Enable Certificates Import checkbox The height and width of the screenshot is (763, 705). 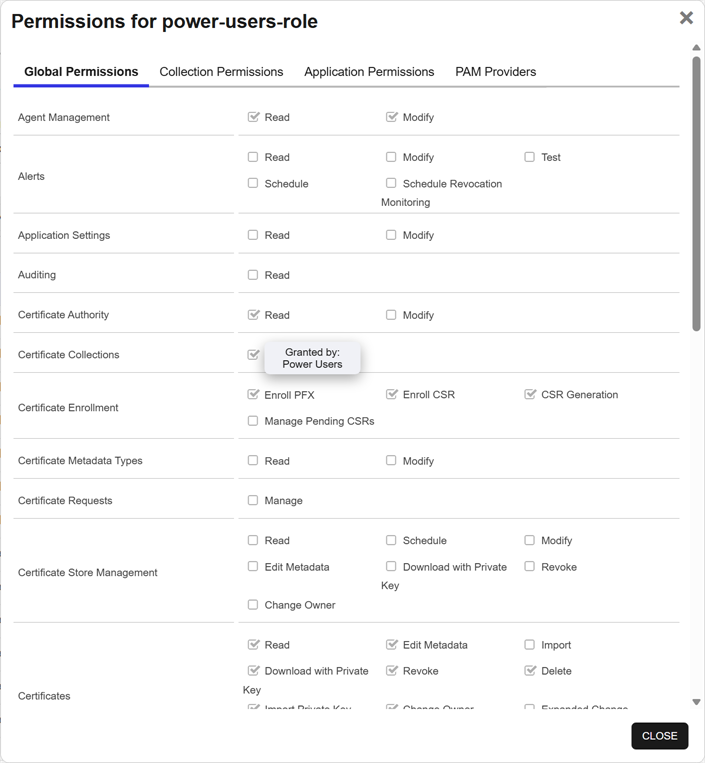coord(529,644)
